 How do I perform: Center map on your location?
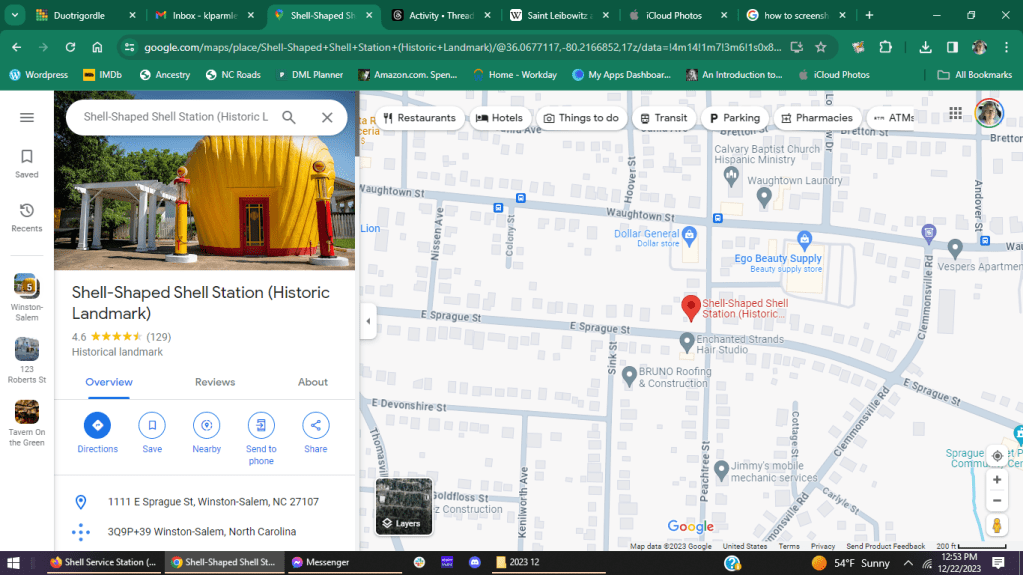pos(996,456)
